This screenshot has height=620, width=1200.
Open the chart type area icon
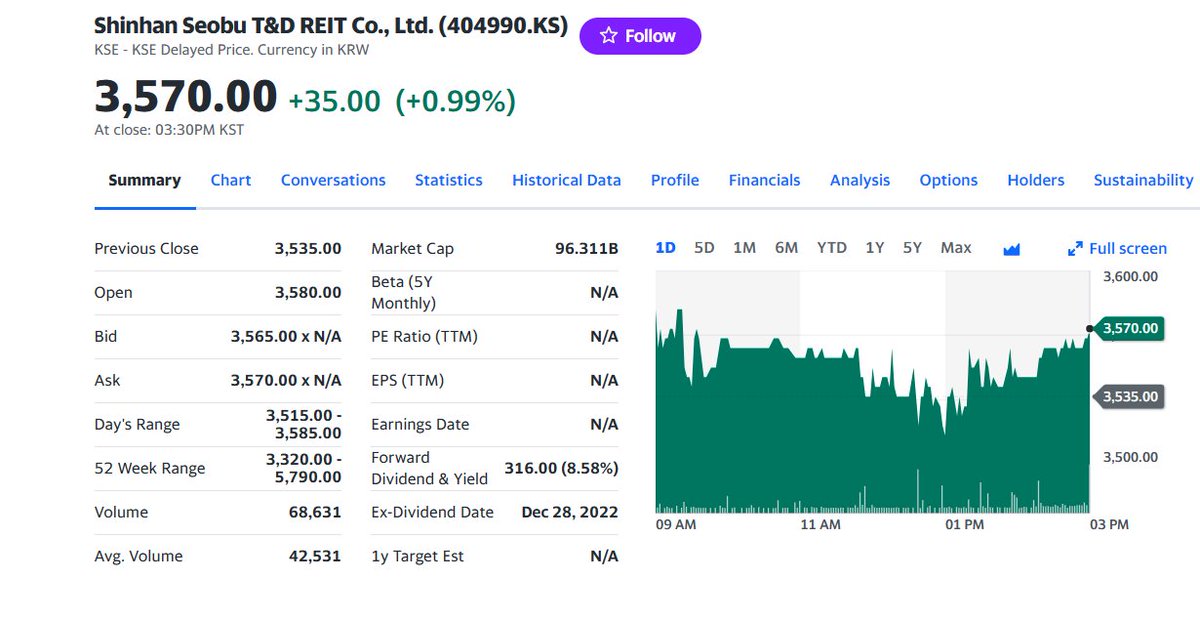click(x=1011, y=249)
